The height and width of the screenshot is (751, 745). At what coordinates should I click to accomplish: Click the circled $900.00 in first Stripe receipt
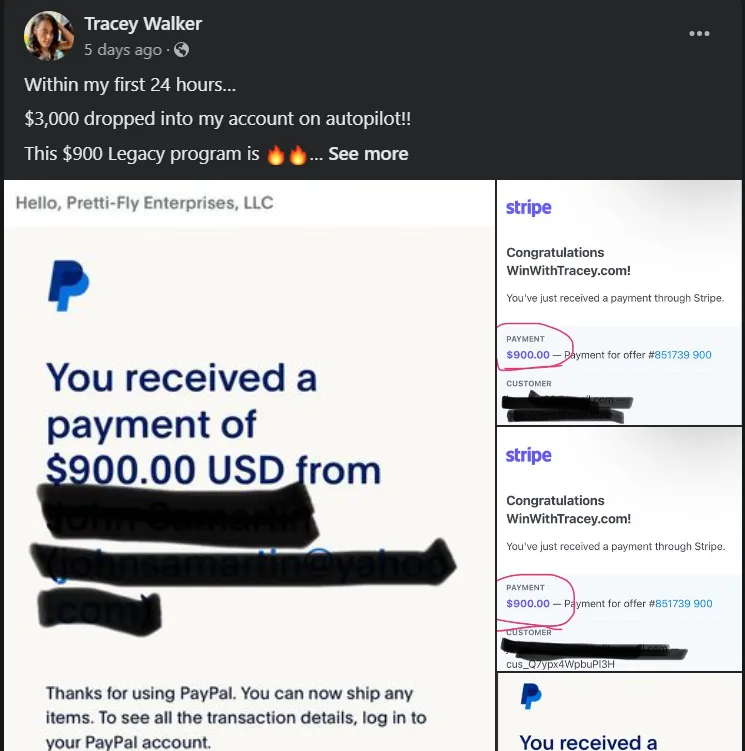coord(528,355)
